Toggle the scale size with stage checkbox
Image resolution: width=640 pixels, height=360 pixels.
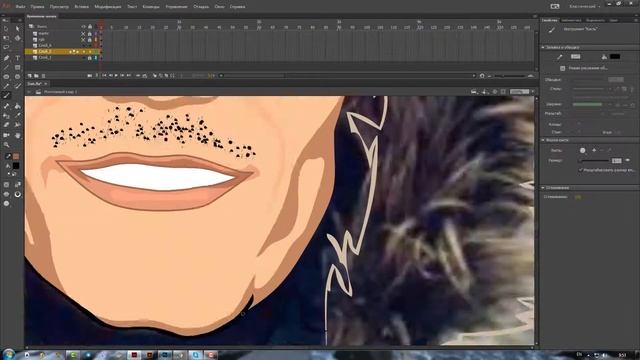click(580, 170)
